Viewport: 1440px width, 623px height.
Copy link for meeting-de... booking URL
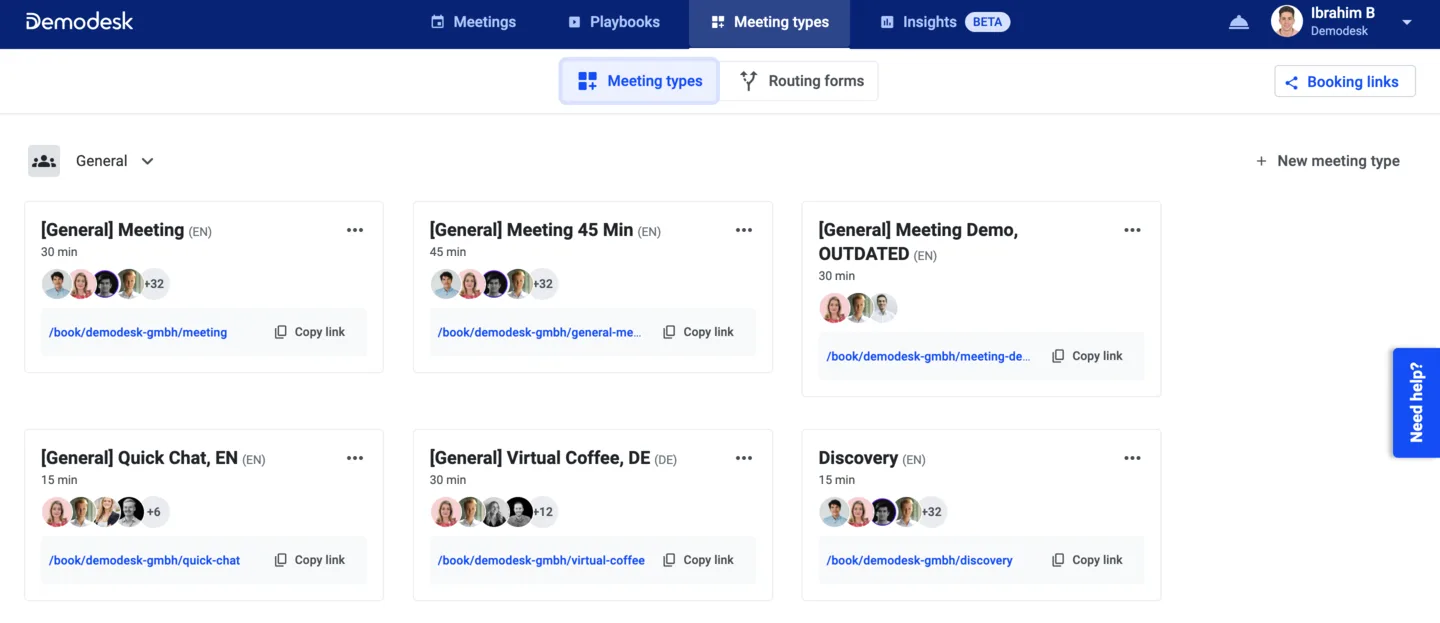1088,356
